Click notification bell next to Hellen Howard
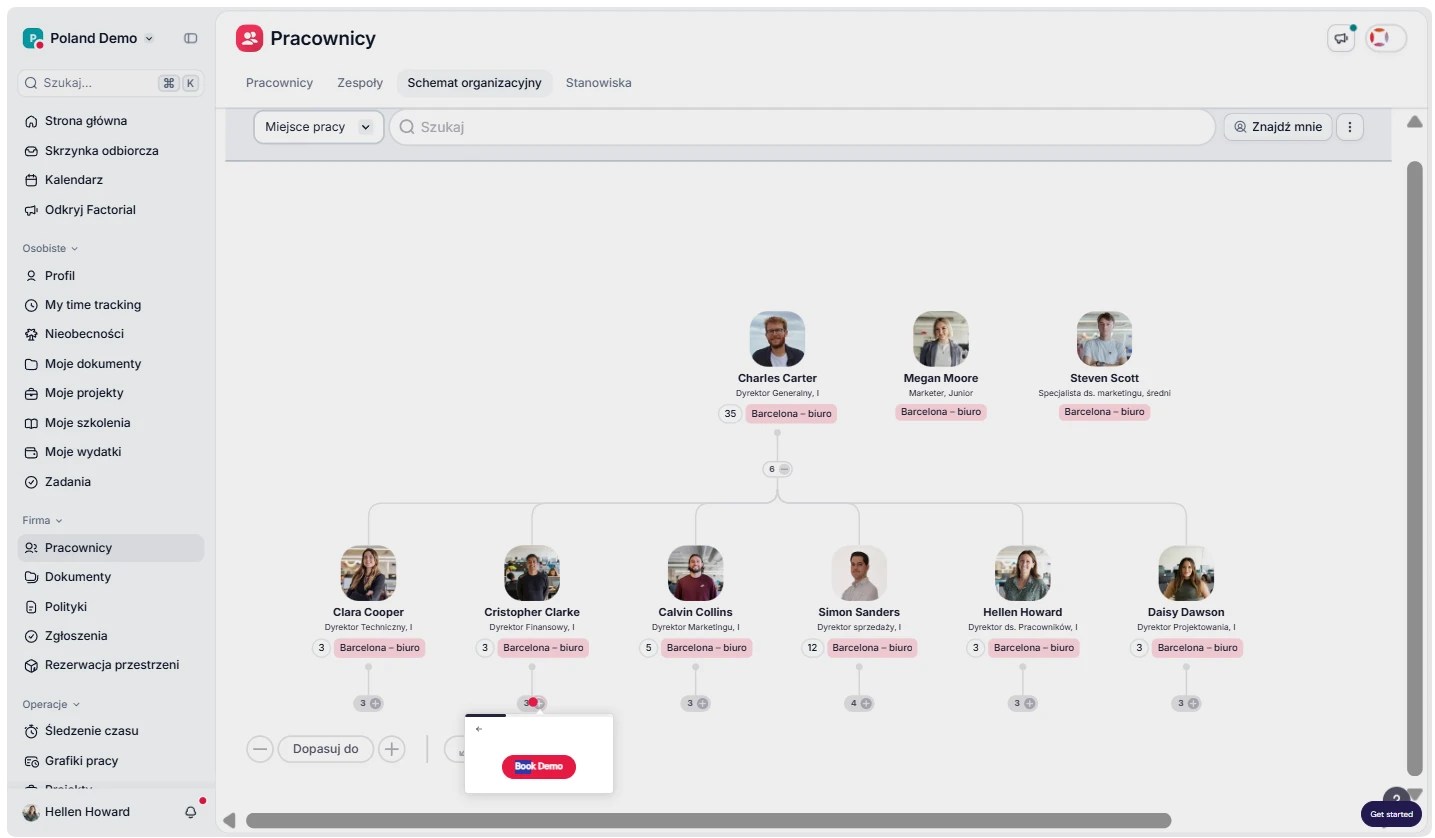Screen dimensions: 1435x838 tap(191, 812)
